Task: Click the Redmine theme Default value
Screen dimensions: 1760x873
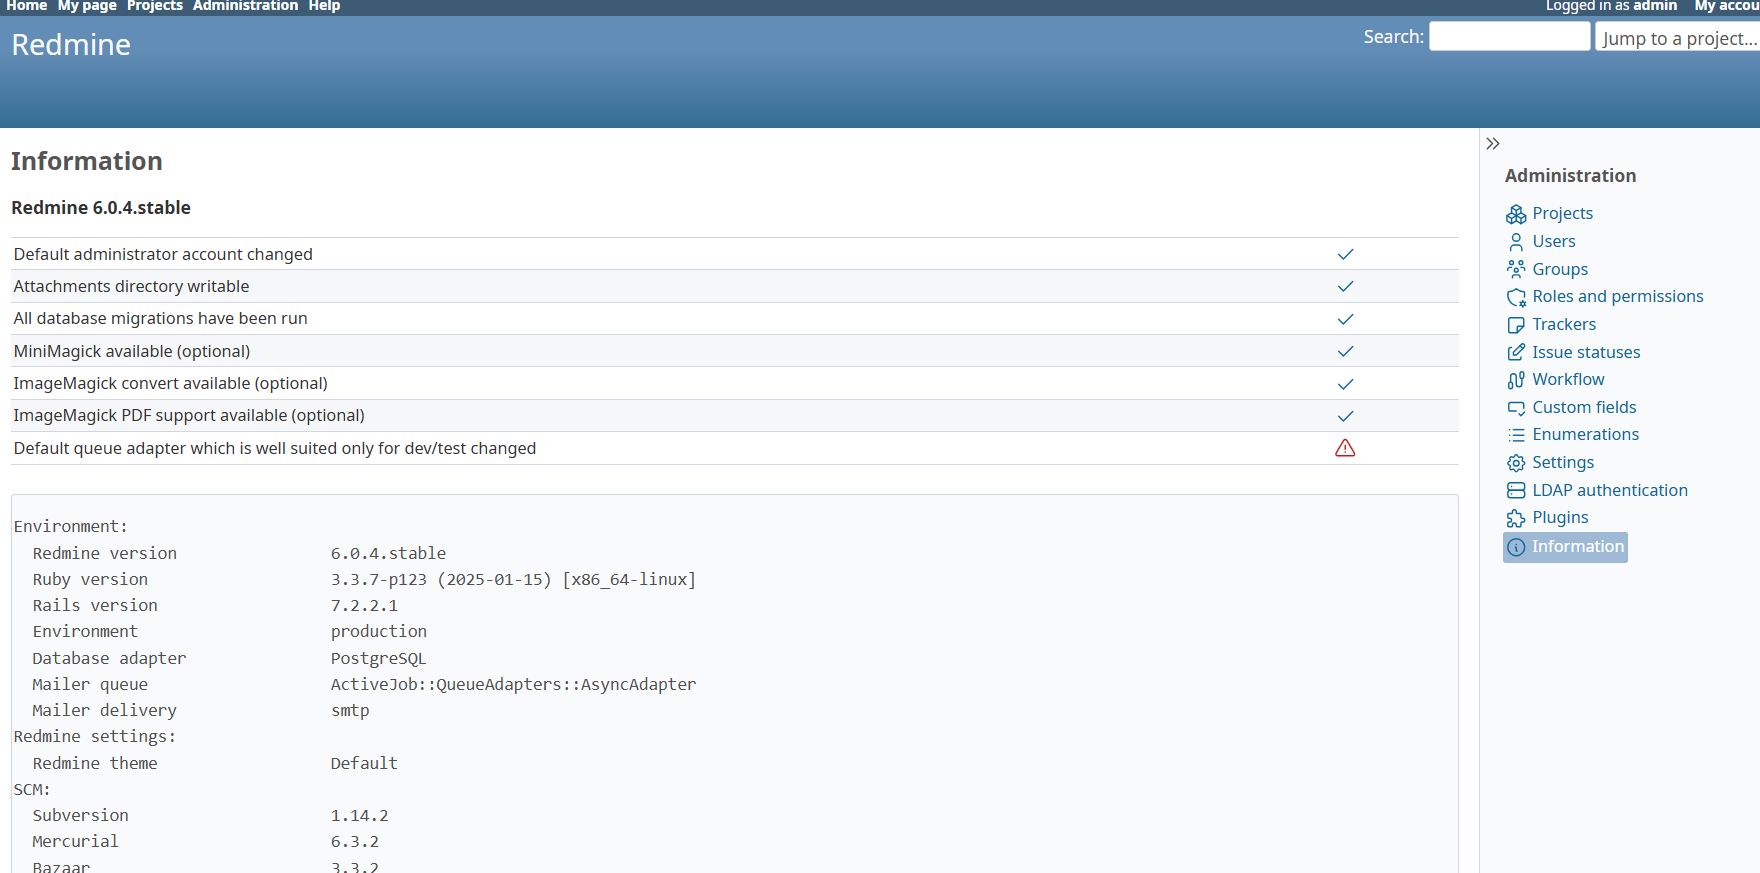Action: [x=364, y=764]
